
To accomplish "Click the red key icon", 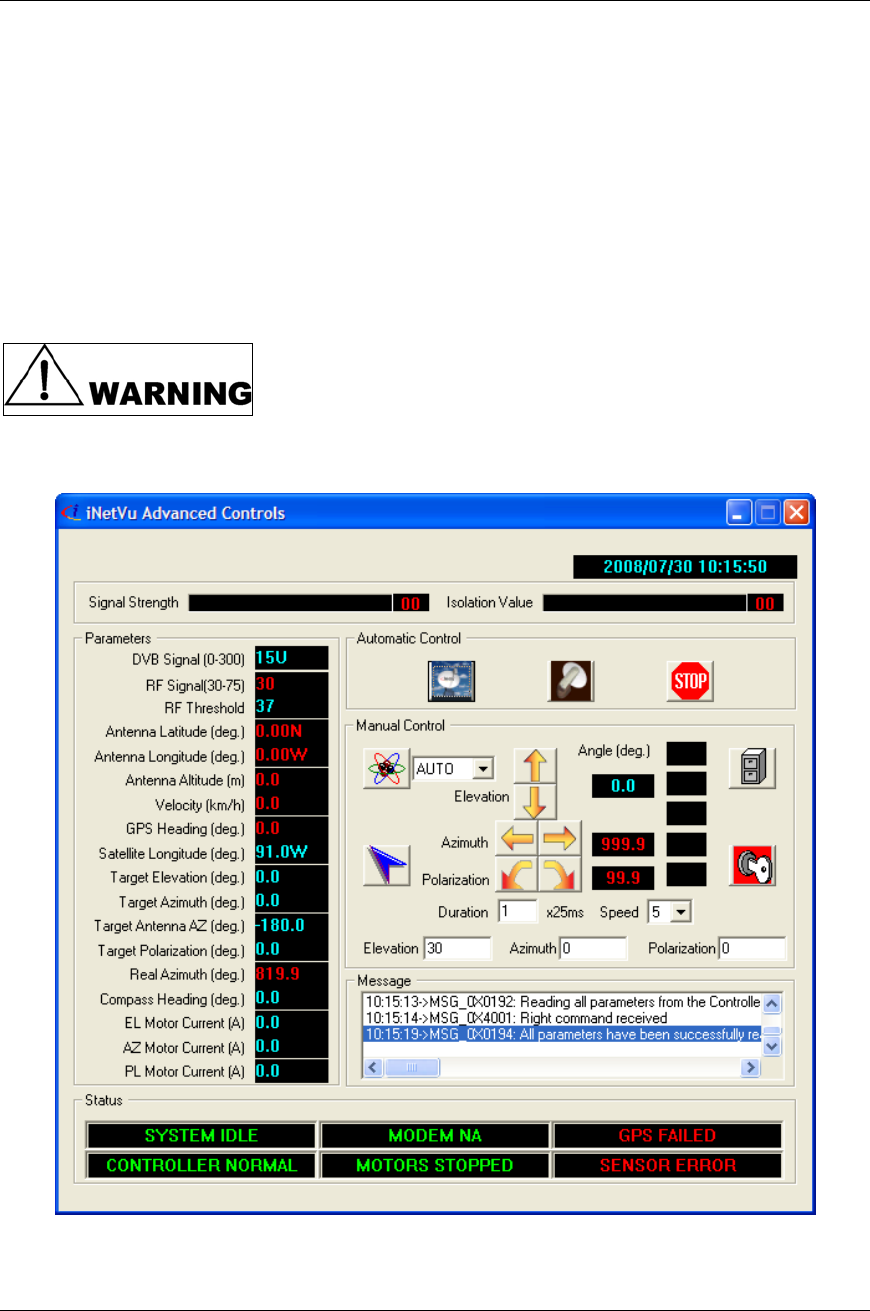I will point(752,865).
